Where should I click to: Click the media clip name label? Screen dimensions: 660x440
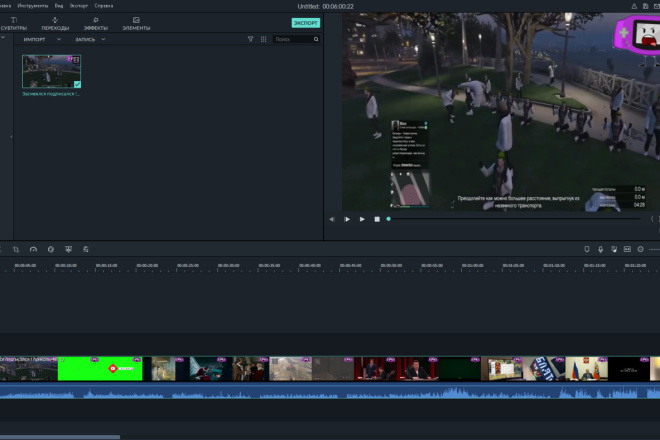click(x=51, y=94)
